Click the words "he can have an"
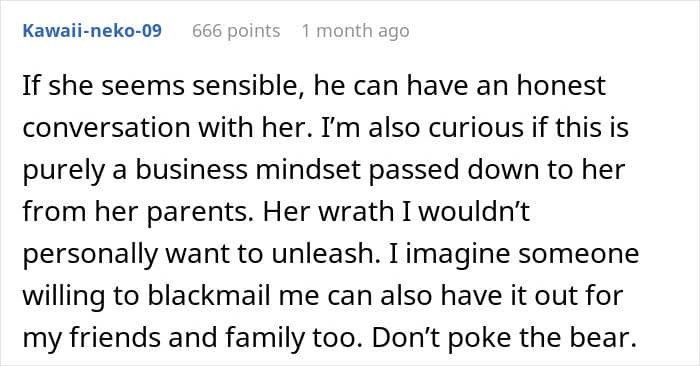Viewport: 700px width, 366px height. coord(411,85)
